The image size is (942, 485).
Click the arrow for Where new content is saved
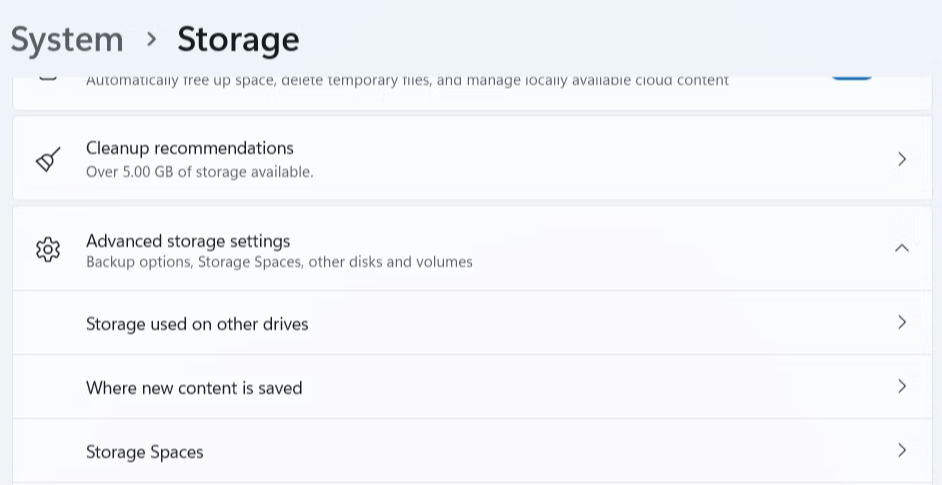coord(902,386)
